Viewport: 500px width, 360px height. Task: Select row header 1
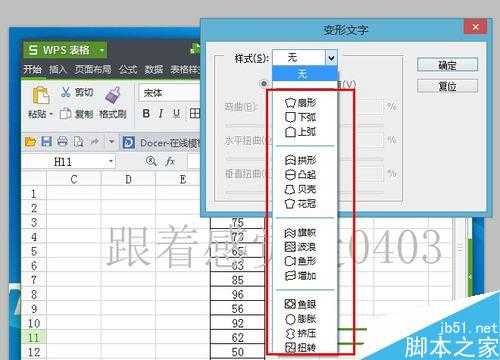(x=33, y=194)
